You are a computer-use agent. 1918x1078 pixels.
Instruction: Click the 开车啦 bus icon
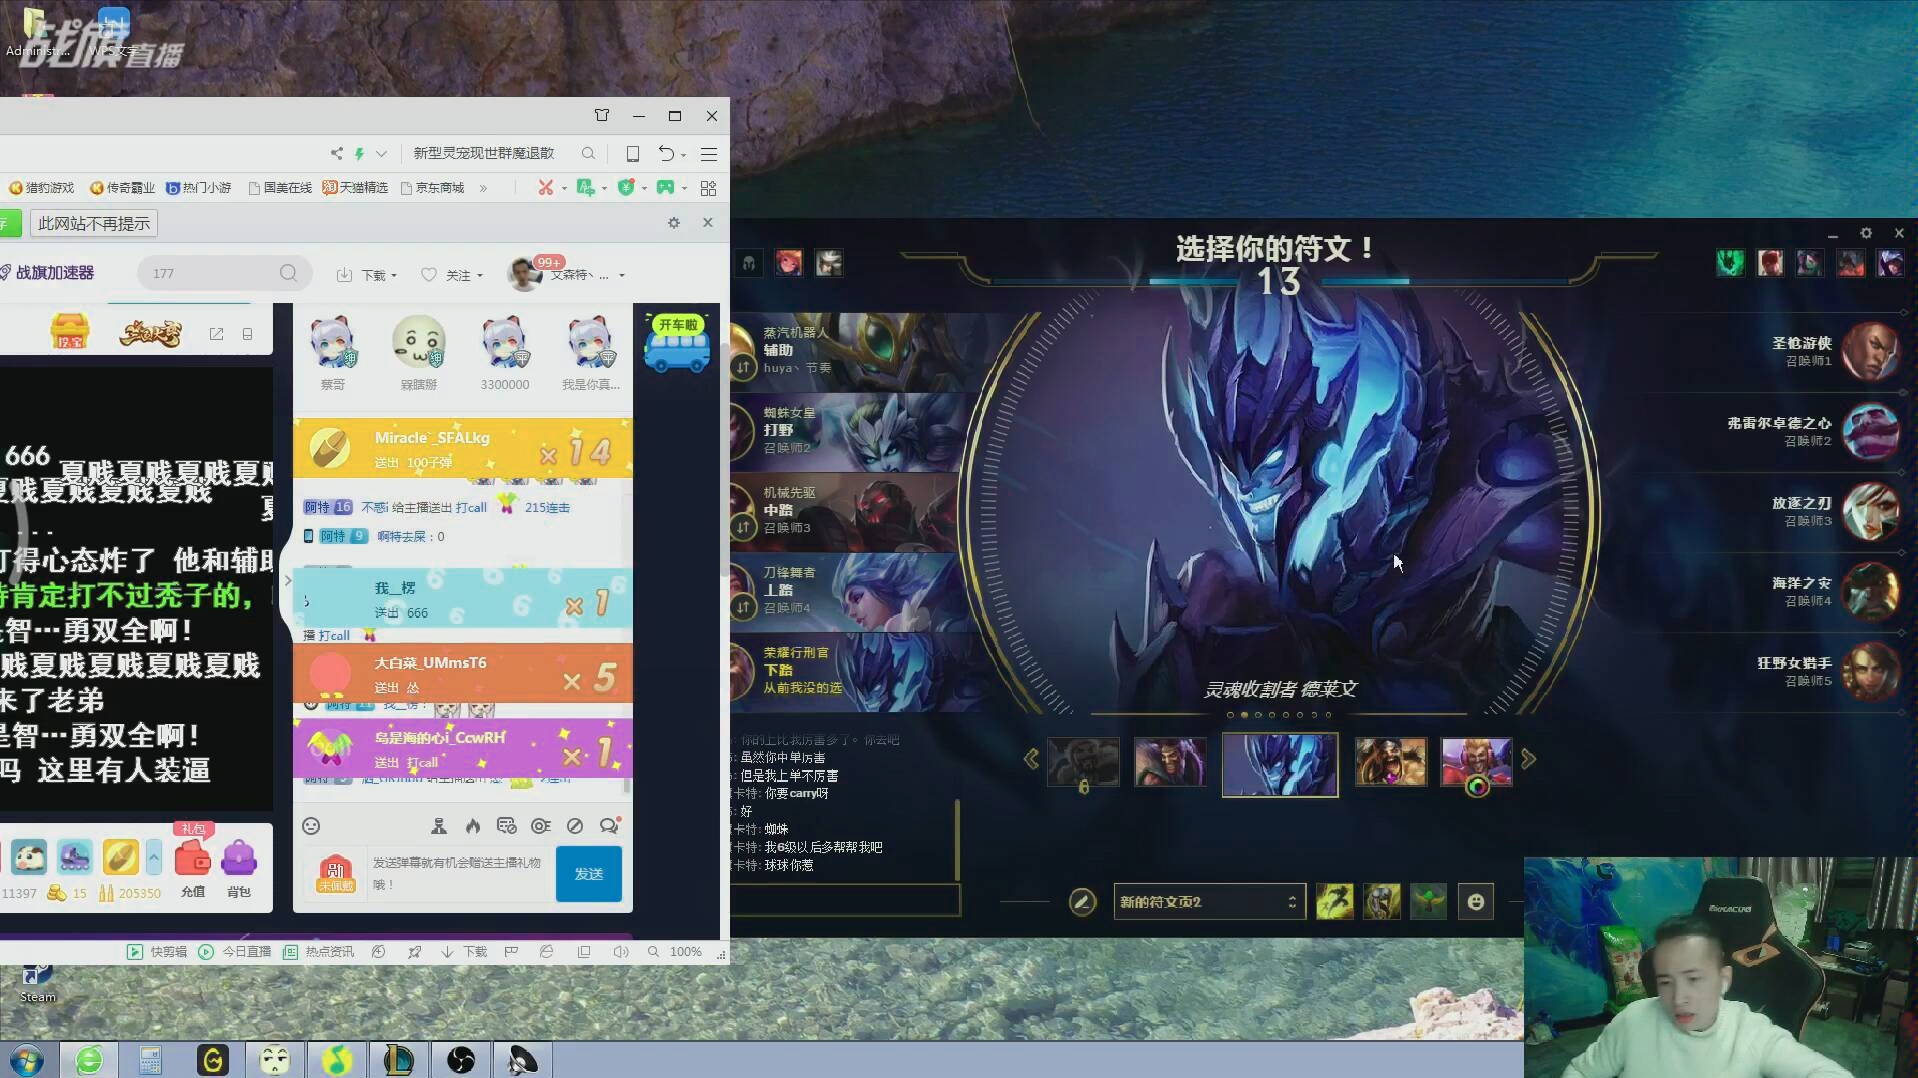tap(677, 342)
